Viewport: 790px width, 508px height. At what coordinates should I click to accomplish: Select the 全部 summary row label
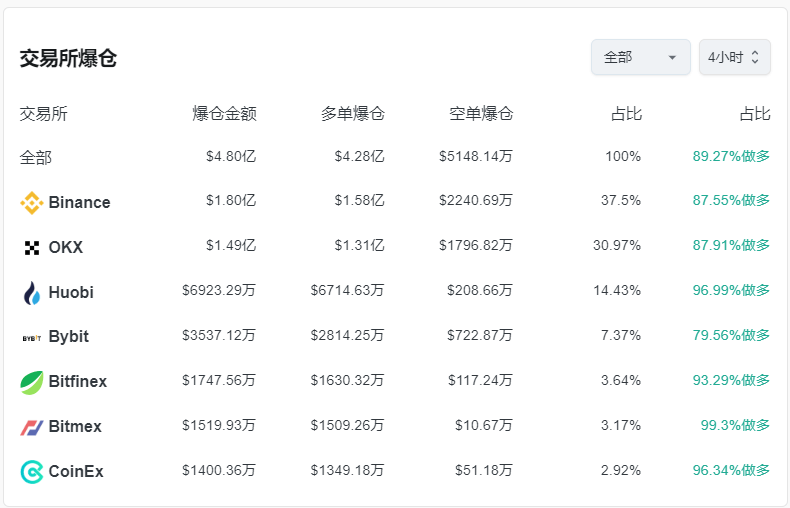point(36,157)
